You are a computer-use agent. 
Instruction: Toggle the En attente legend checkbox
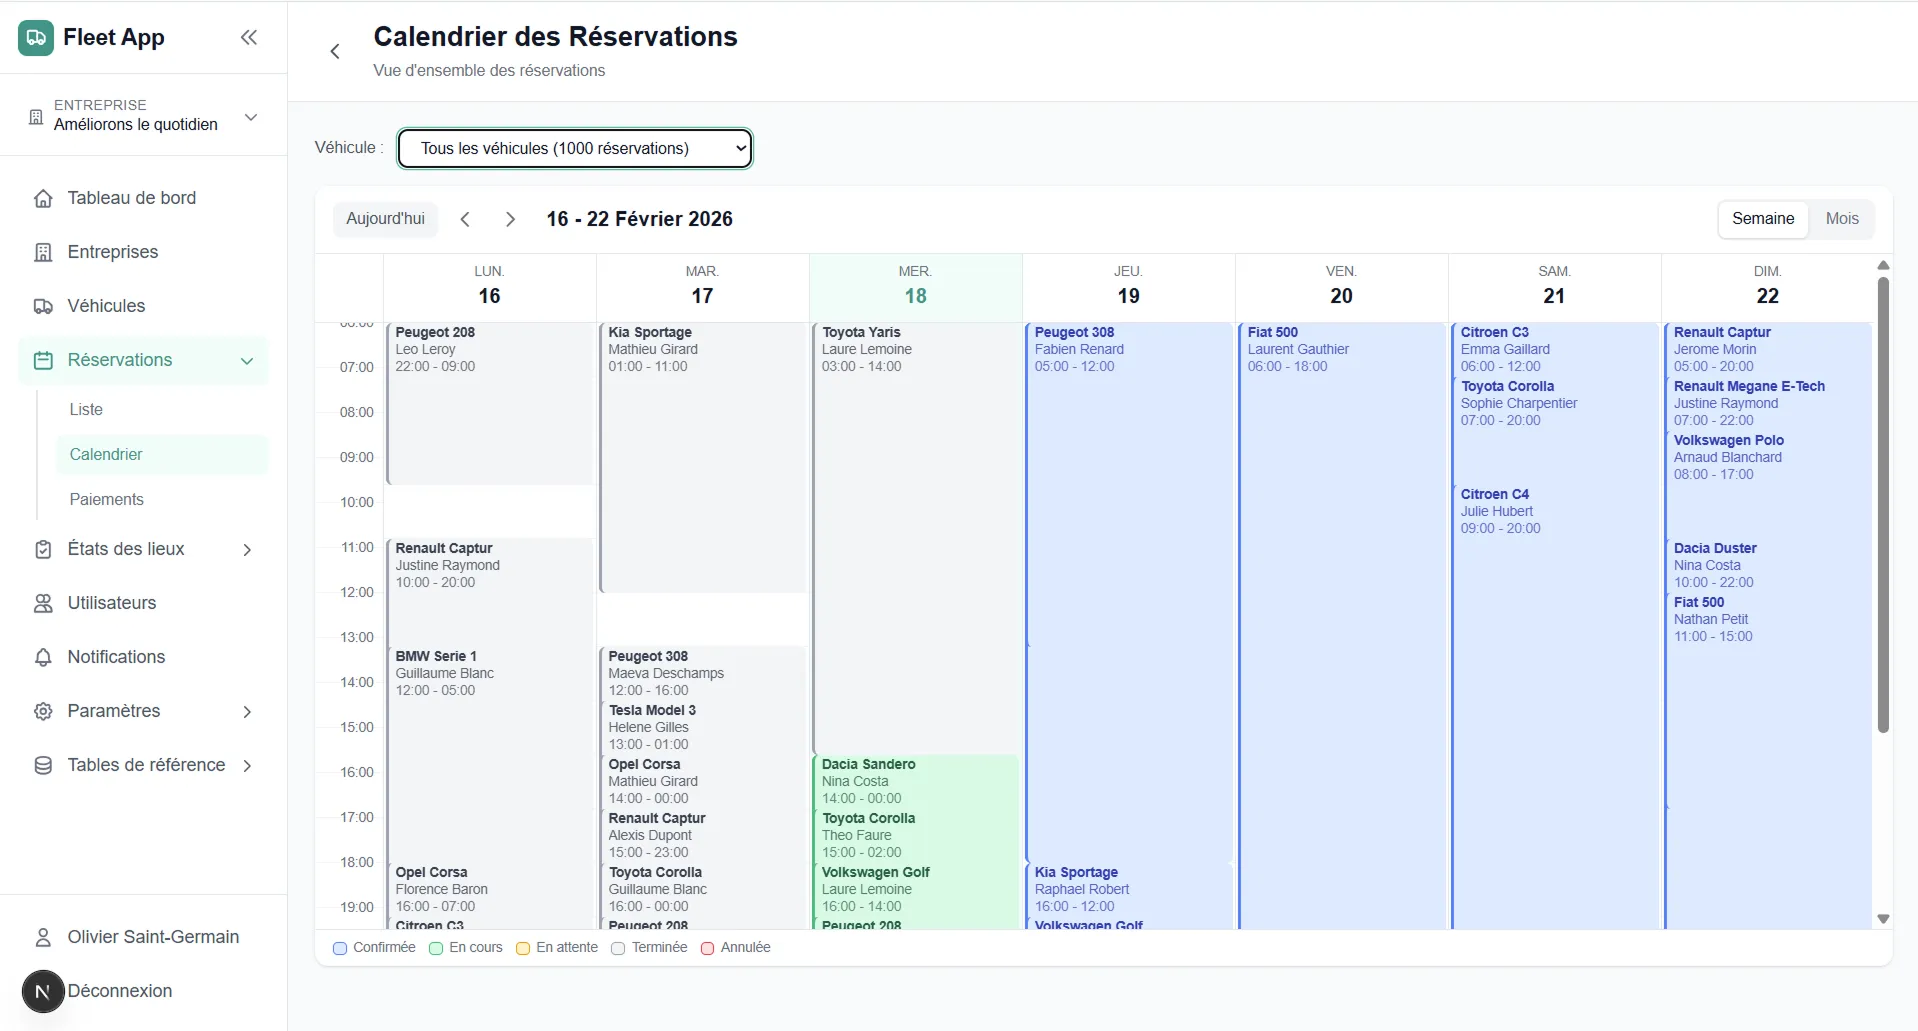tap(523, 948)
